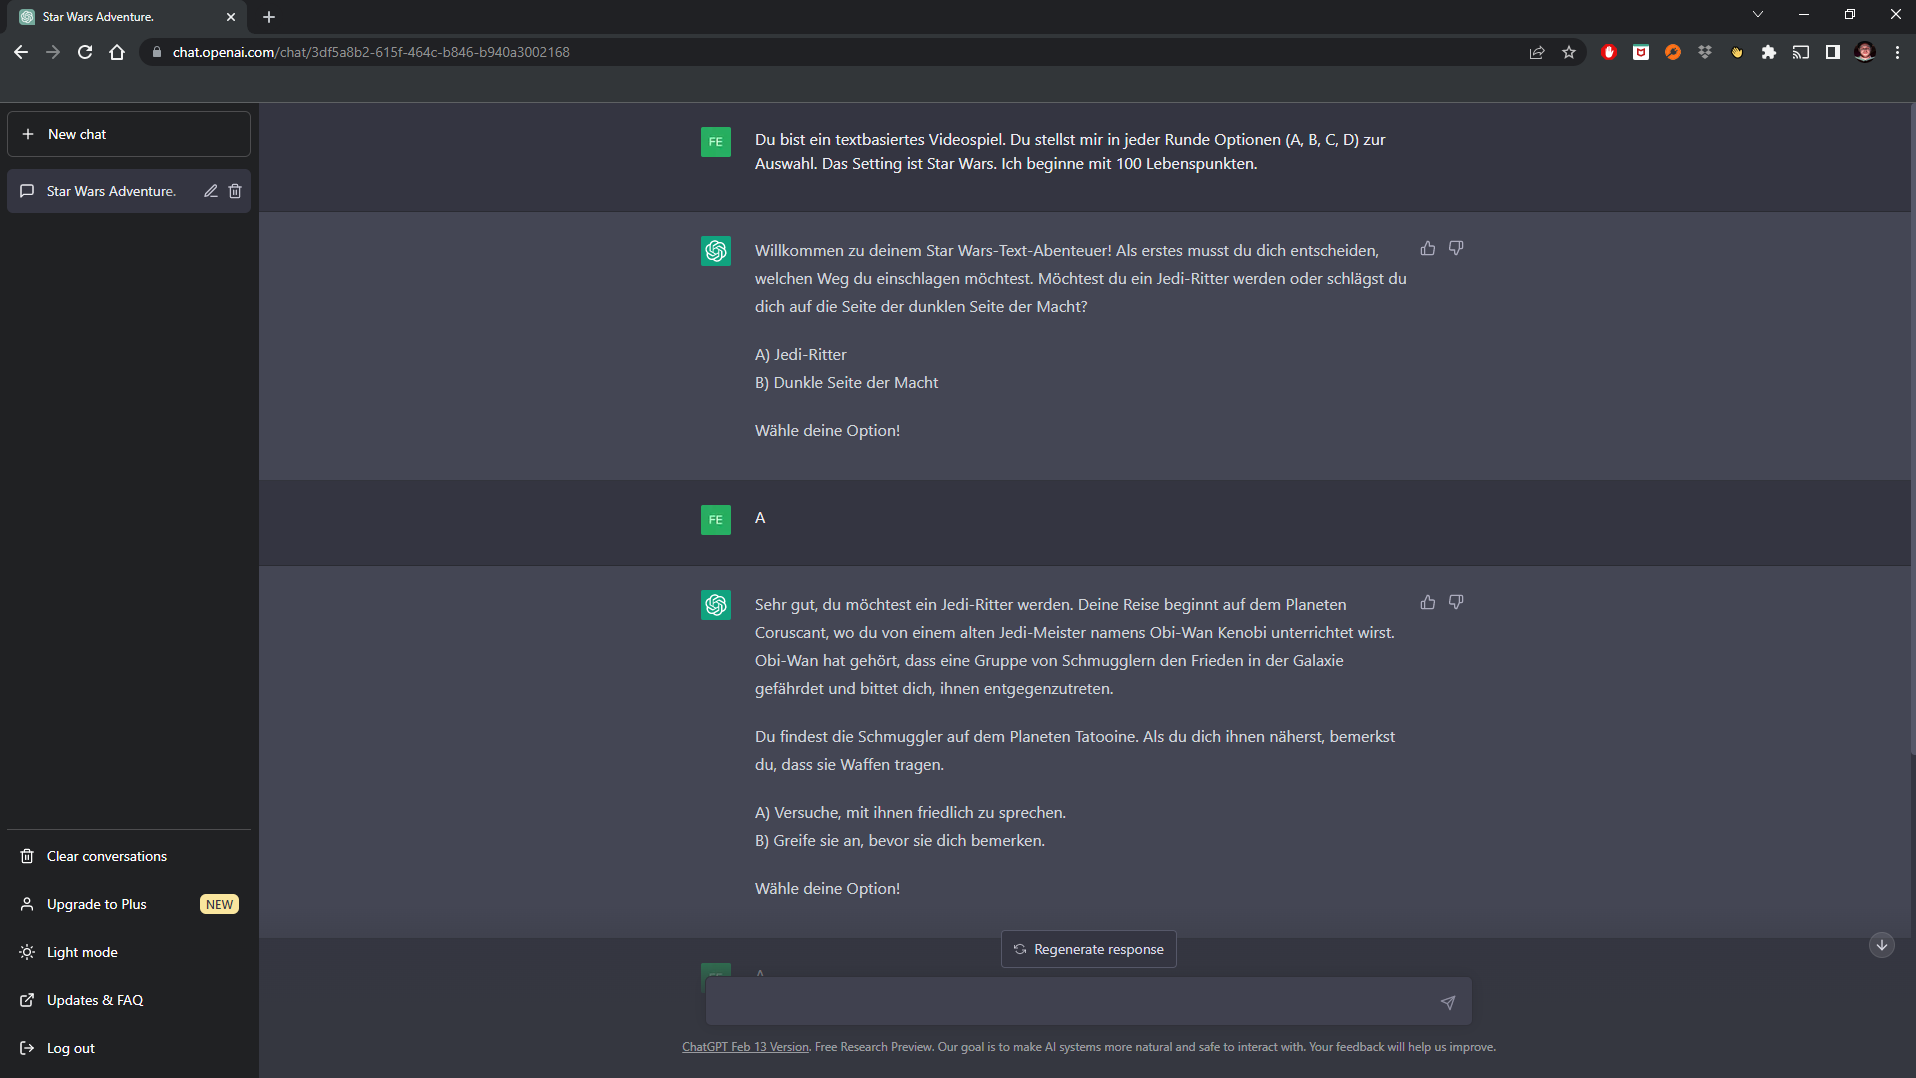Open Star Wars Adventure chat in sidebar
Image resolution: width=1916 pixels, height=1078 pixels.
tap(110, 191)
